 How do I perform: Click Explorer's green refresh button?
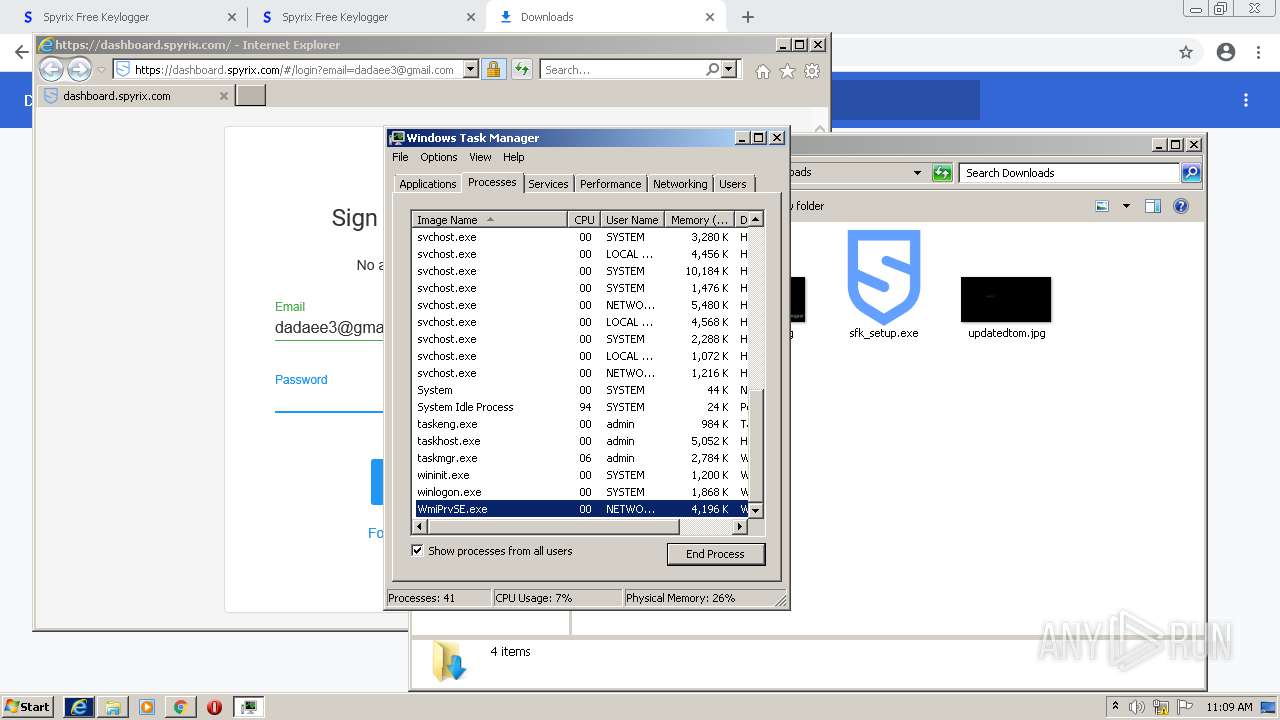click(942, 173)
